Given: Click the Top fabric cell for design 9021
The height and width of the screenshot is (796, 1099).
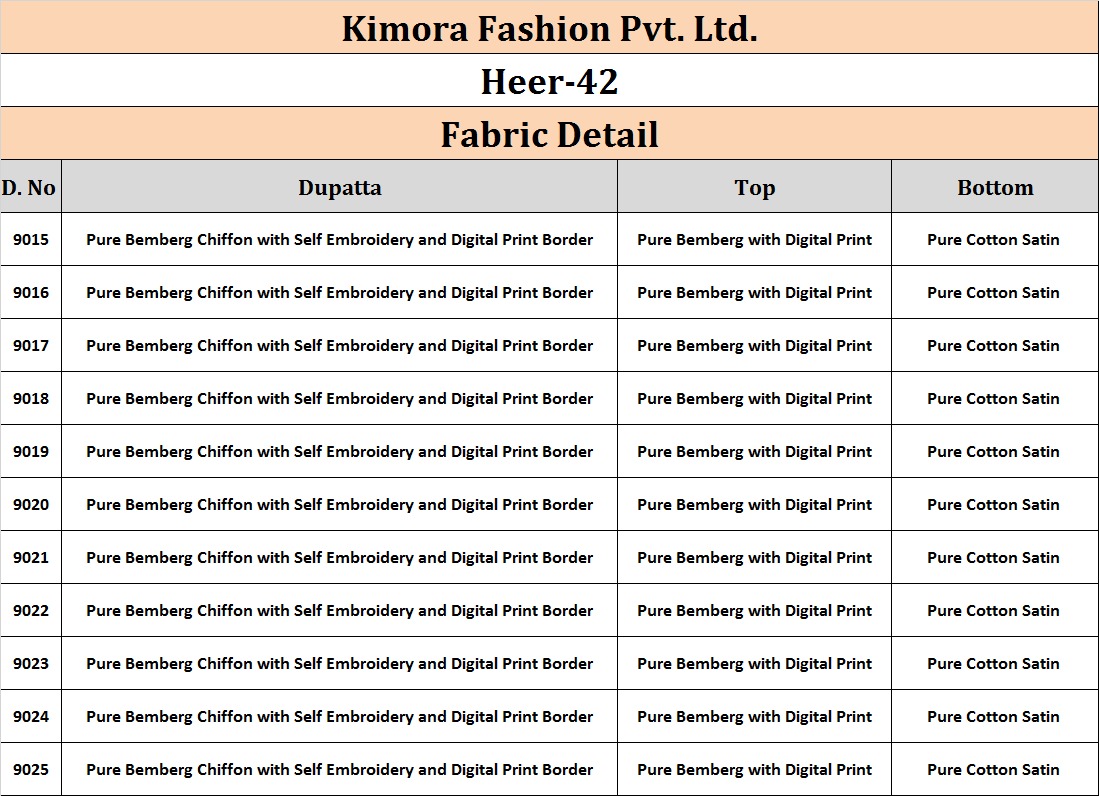Looking at the screenshot, I should [754, 558].
